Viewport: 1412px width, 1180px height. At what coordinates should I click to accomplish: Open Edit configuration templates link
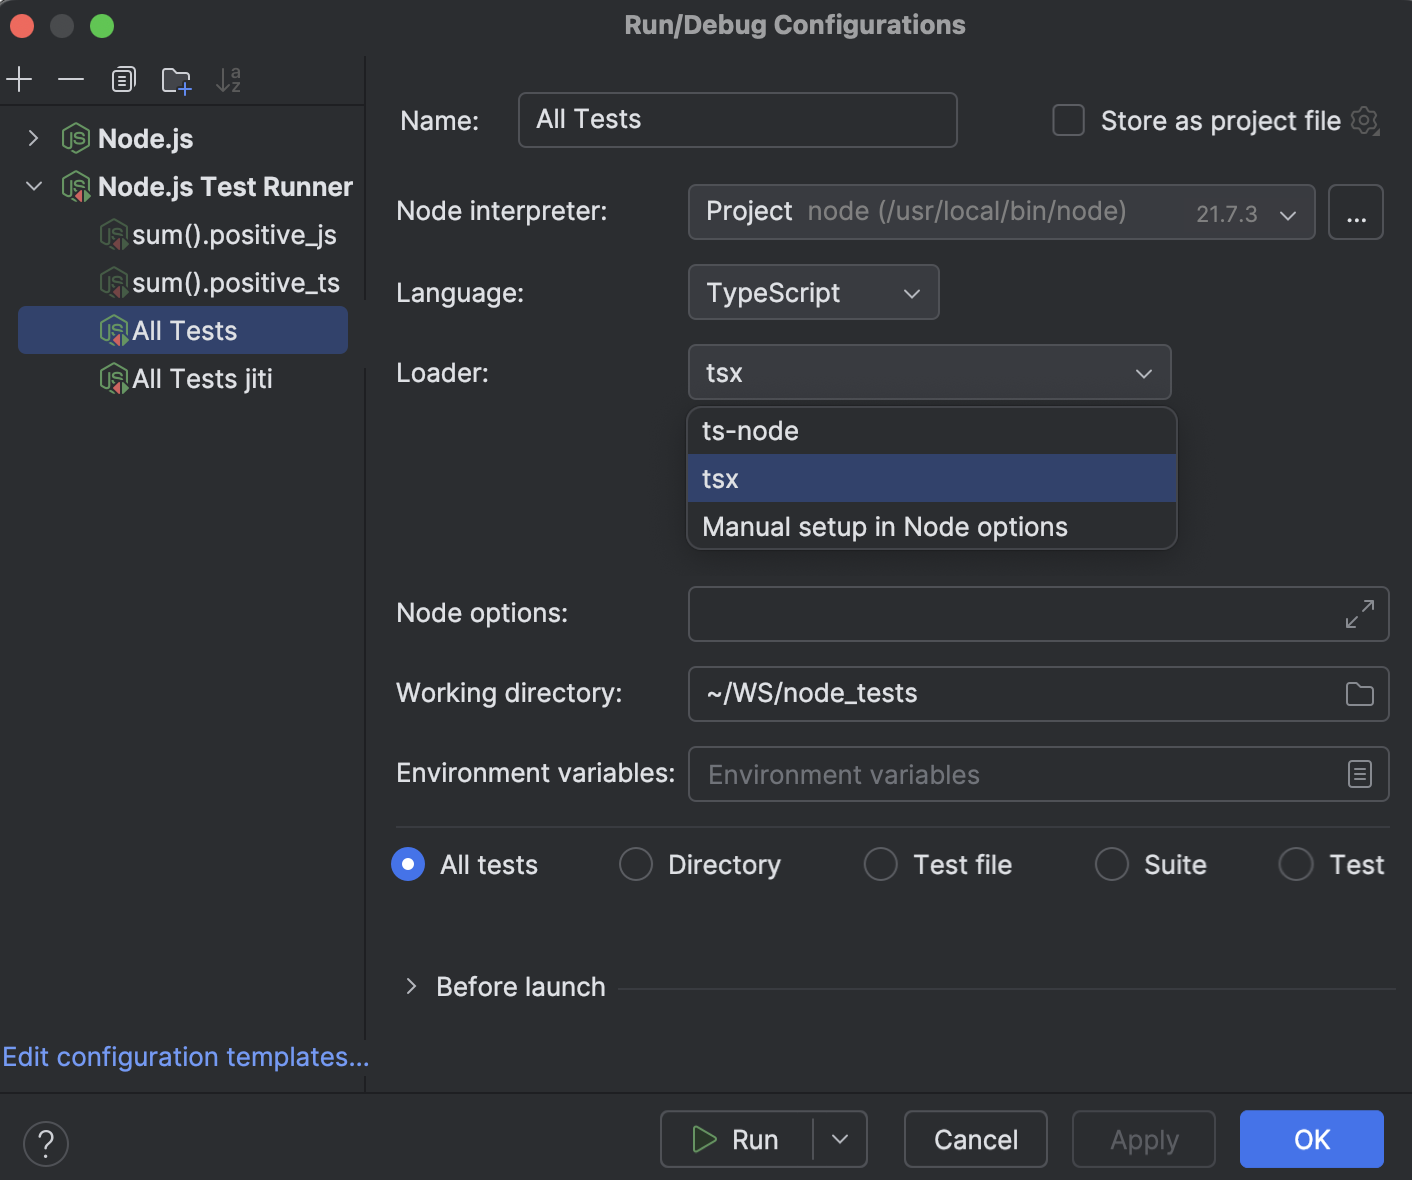coord(186,1057)
